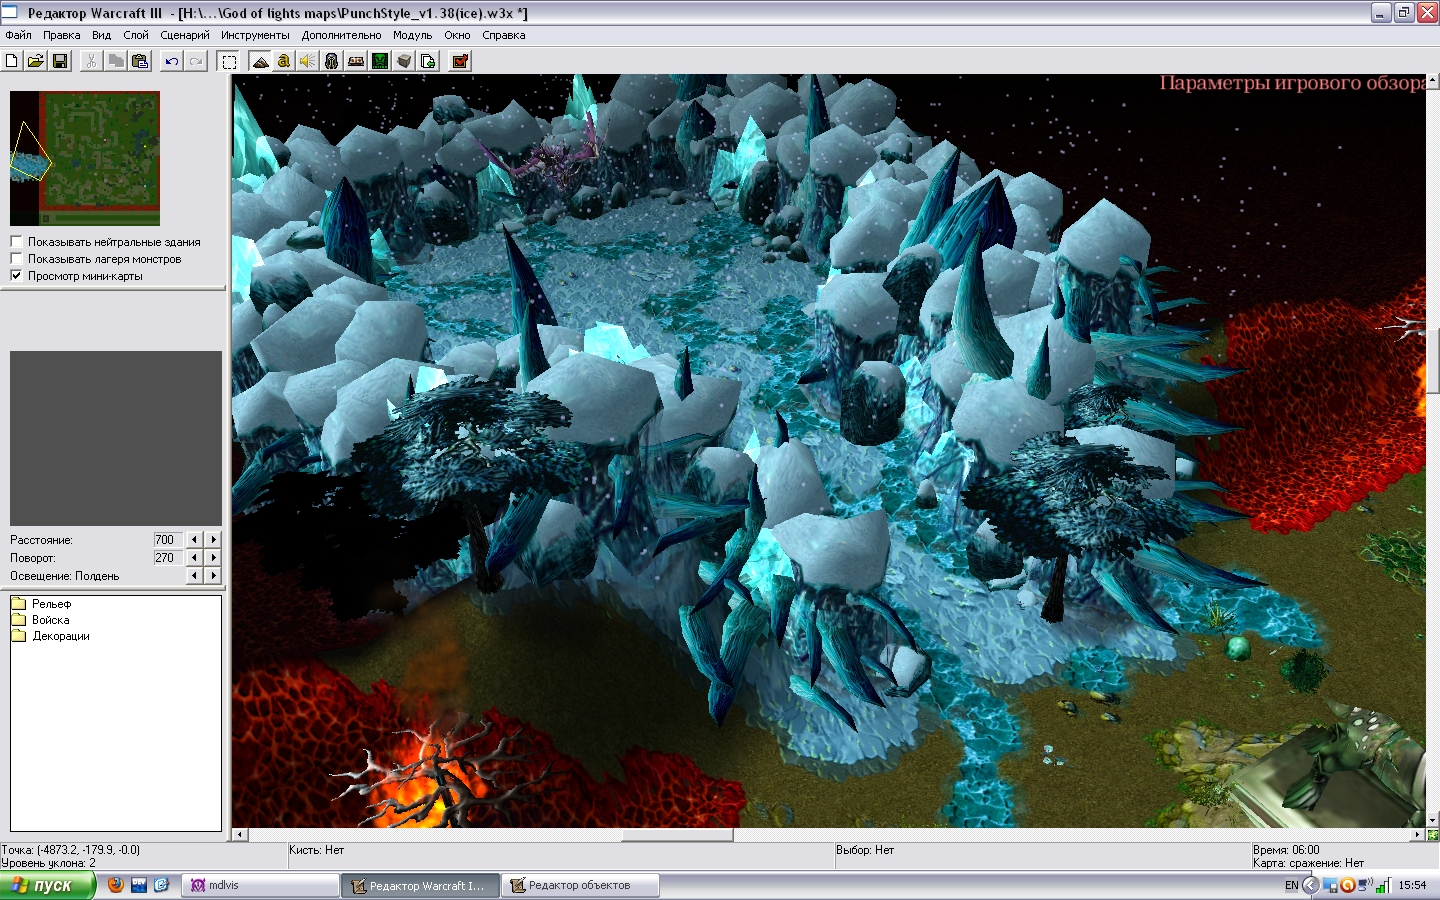Enable 'Показывать лагеря монстров' checkbox
This screenshot has height=900, width=1440.
16,259
